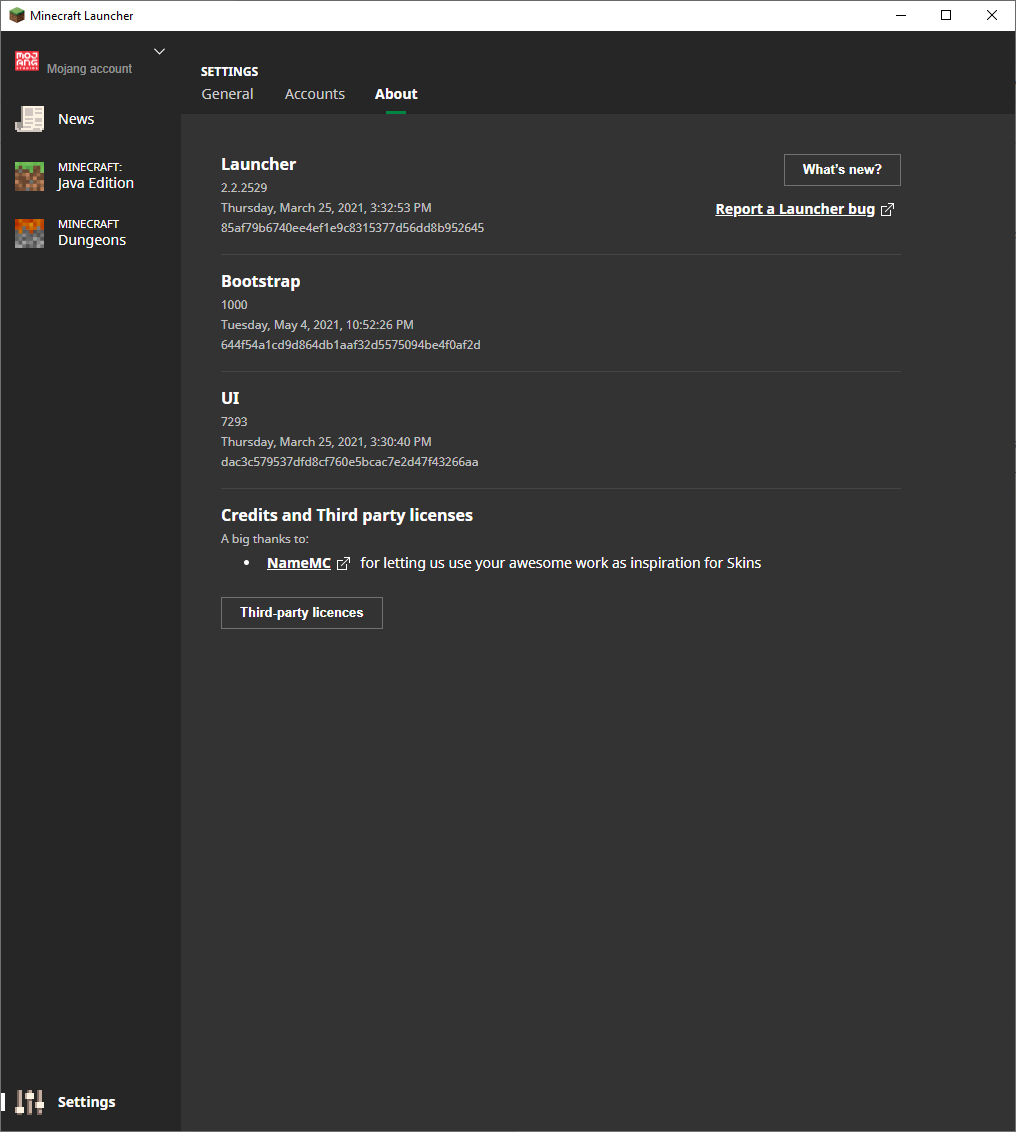Click the Settings label in sidebar
Image resolution: width=1016 pixels, height=1132 pixels.
[87, 1102]
